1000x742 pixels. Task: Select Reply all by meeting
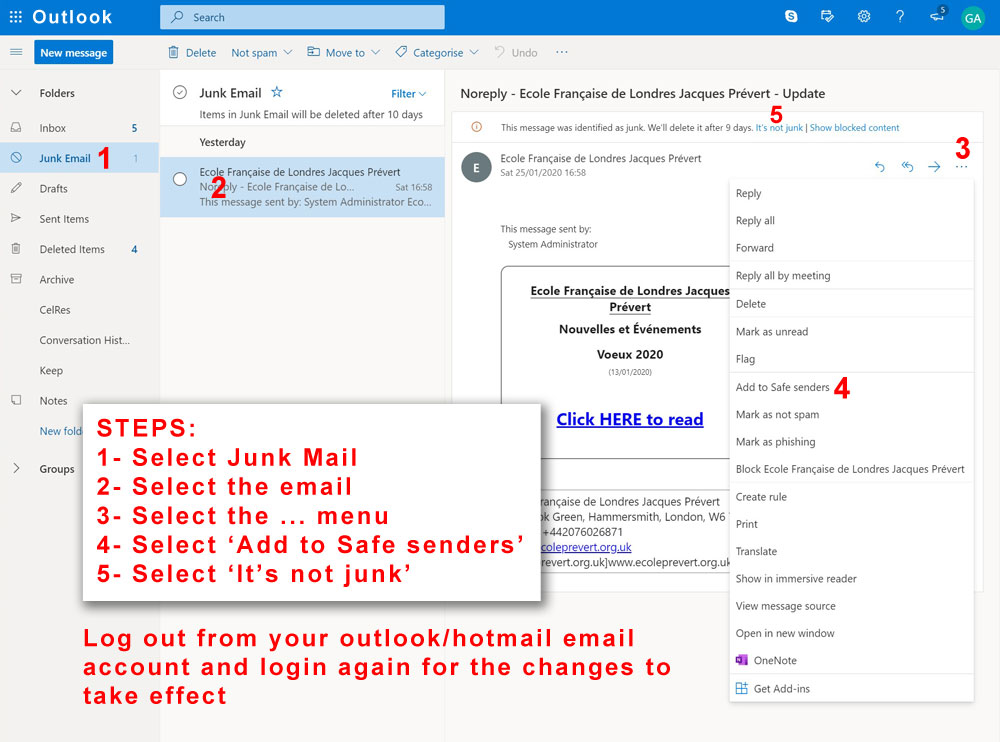click(851, 276)
